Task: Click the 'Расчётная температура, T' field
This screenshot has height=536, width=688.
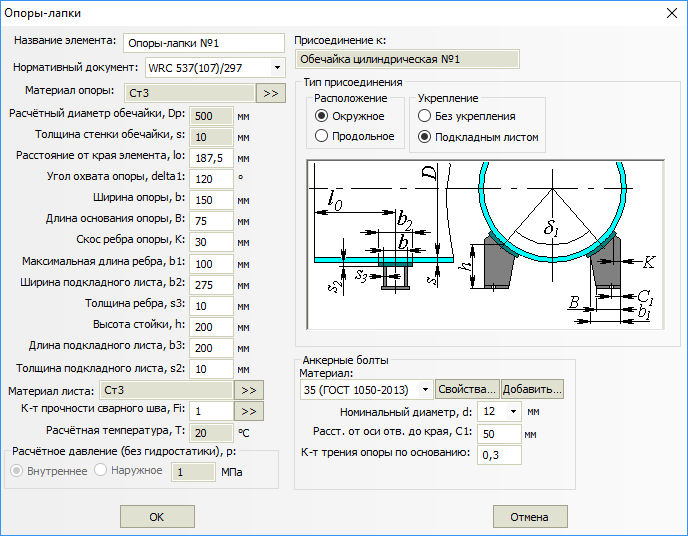Action: (x=211, y=433)
